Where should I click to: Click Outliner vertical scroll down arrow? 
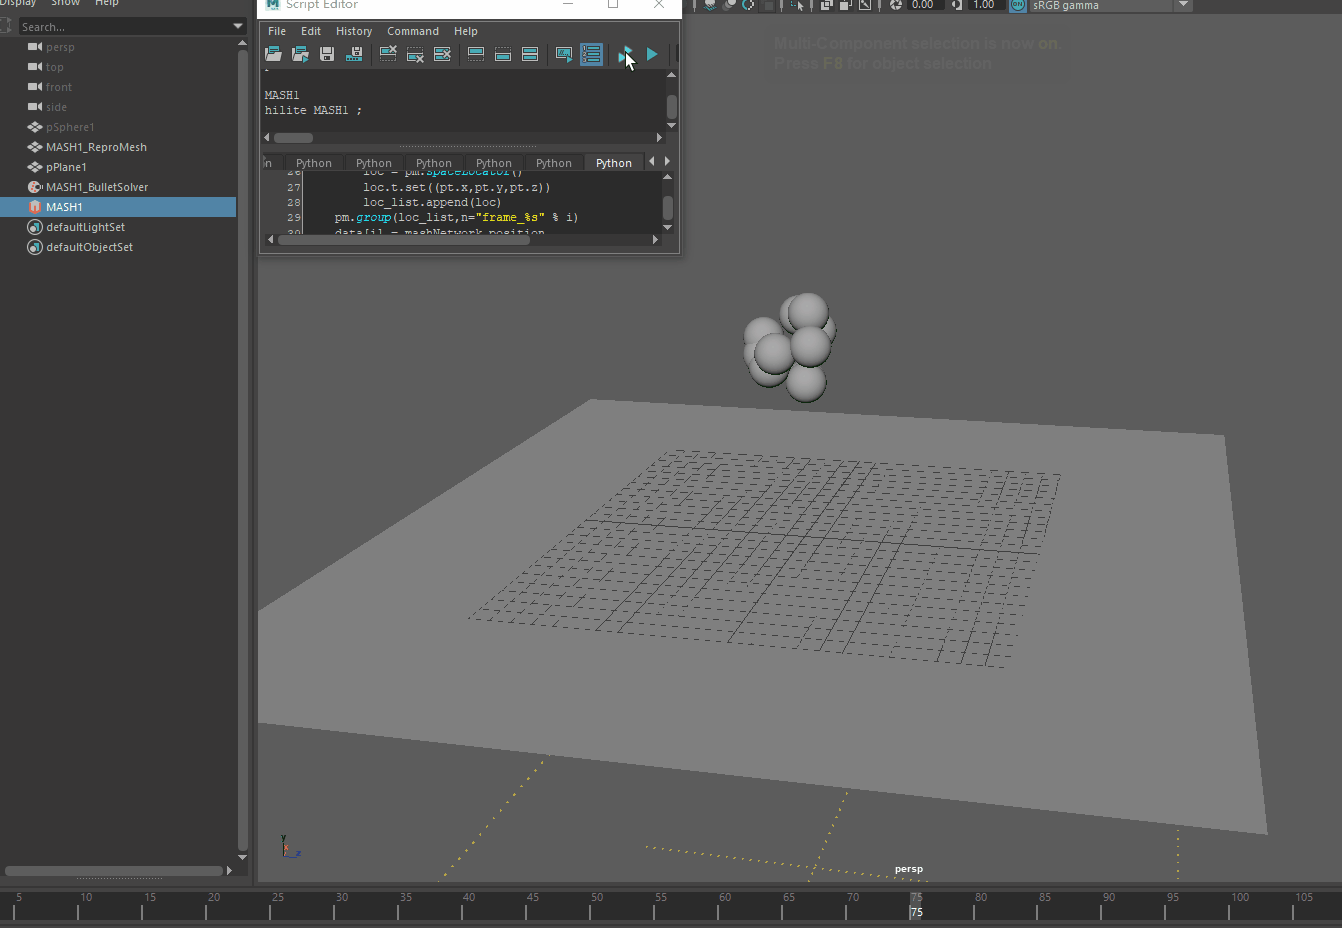point(242,857)
